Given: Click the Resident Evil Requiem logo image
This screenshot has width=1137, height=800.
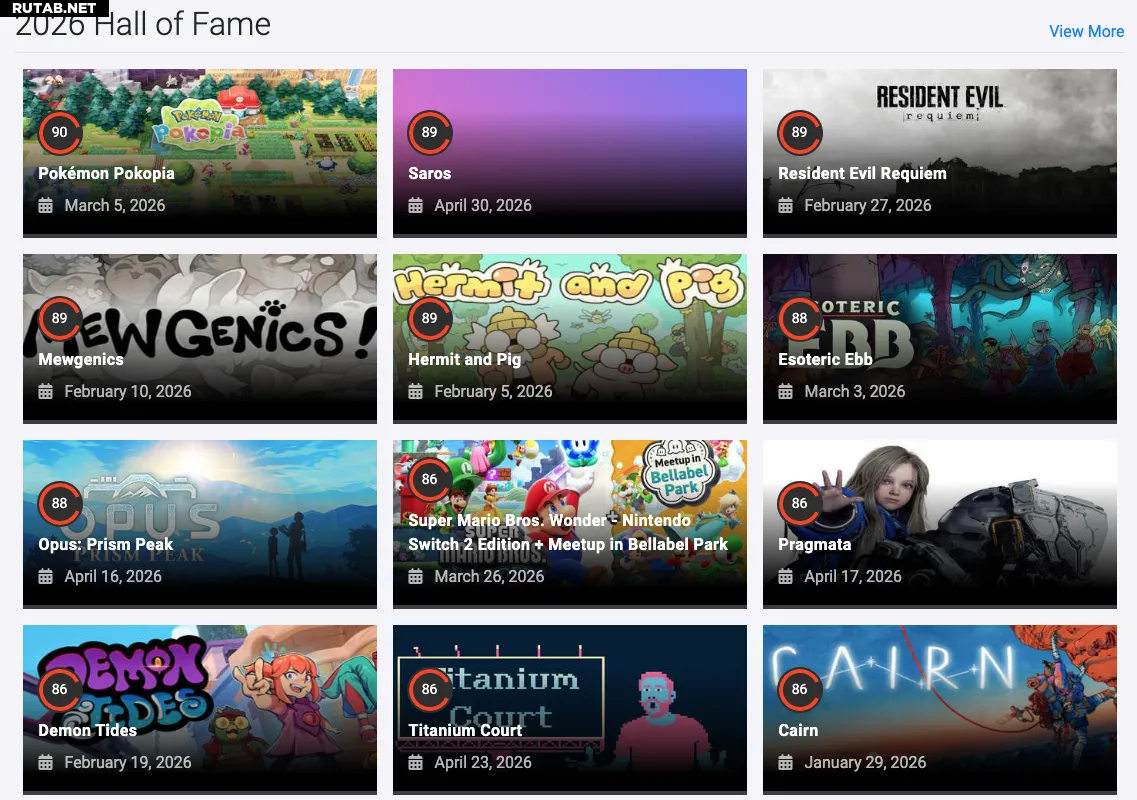Looking at the screenshot, I should (x=940, y=103).
